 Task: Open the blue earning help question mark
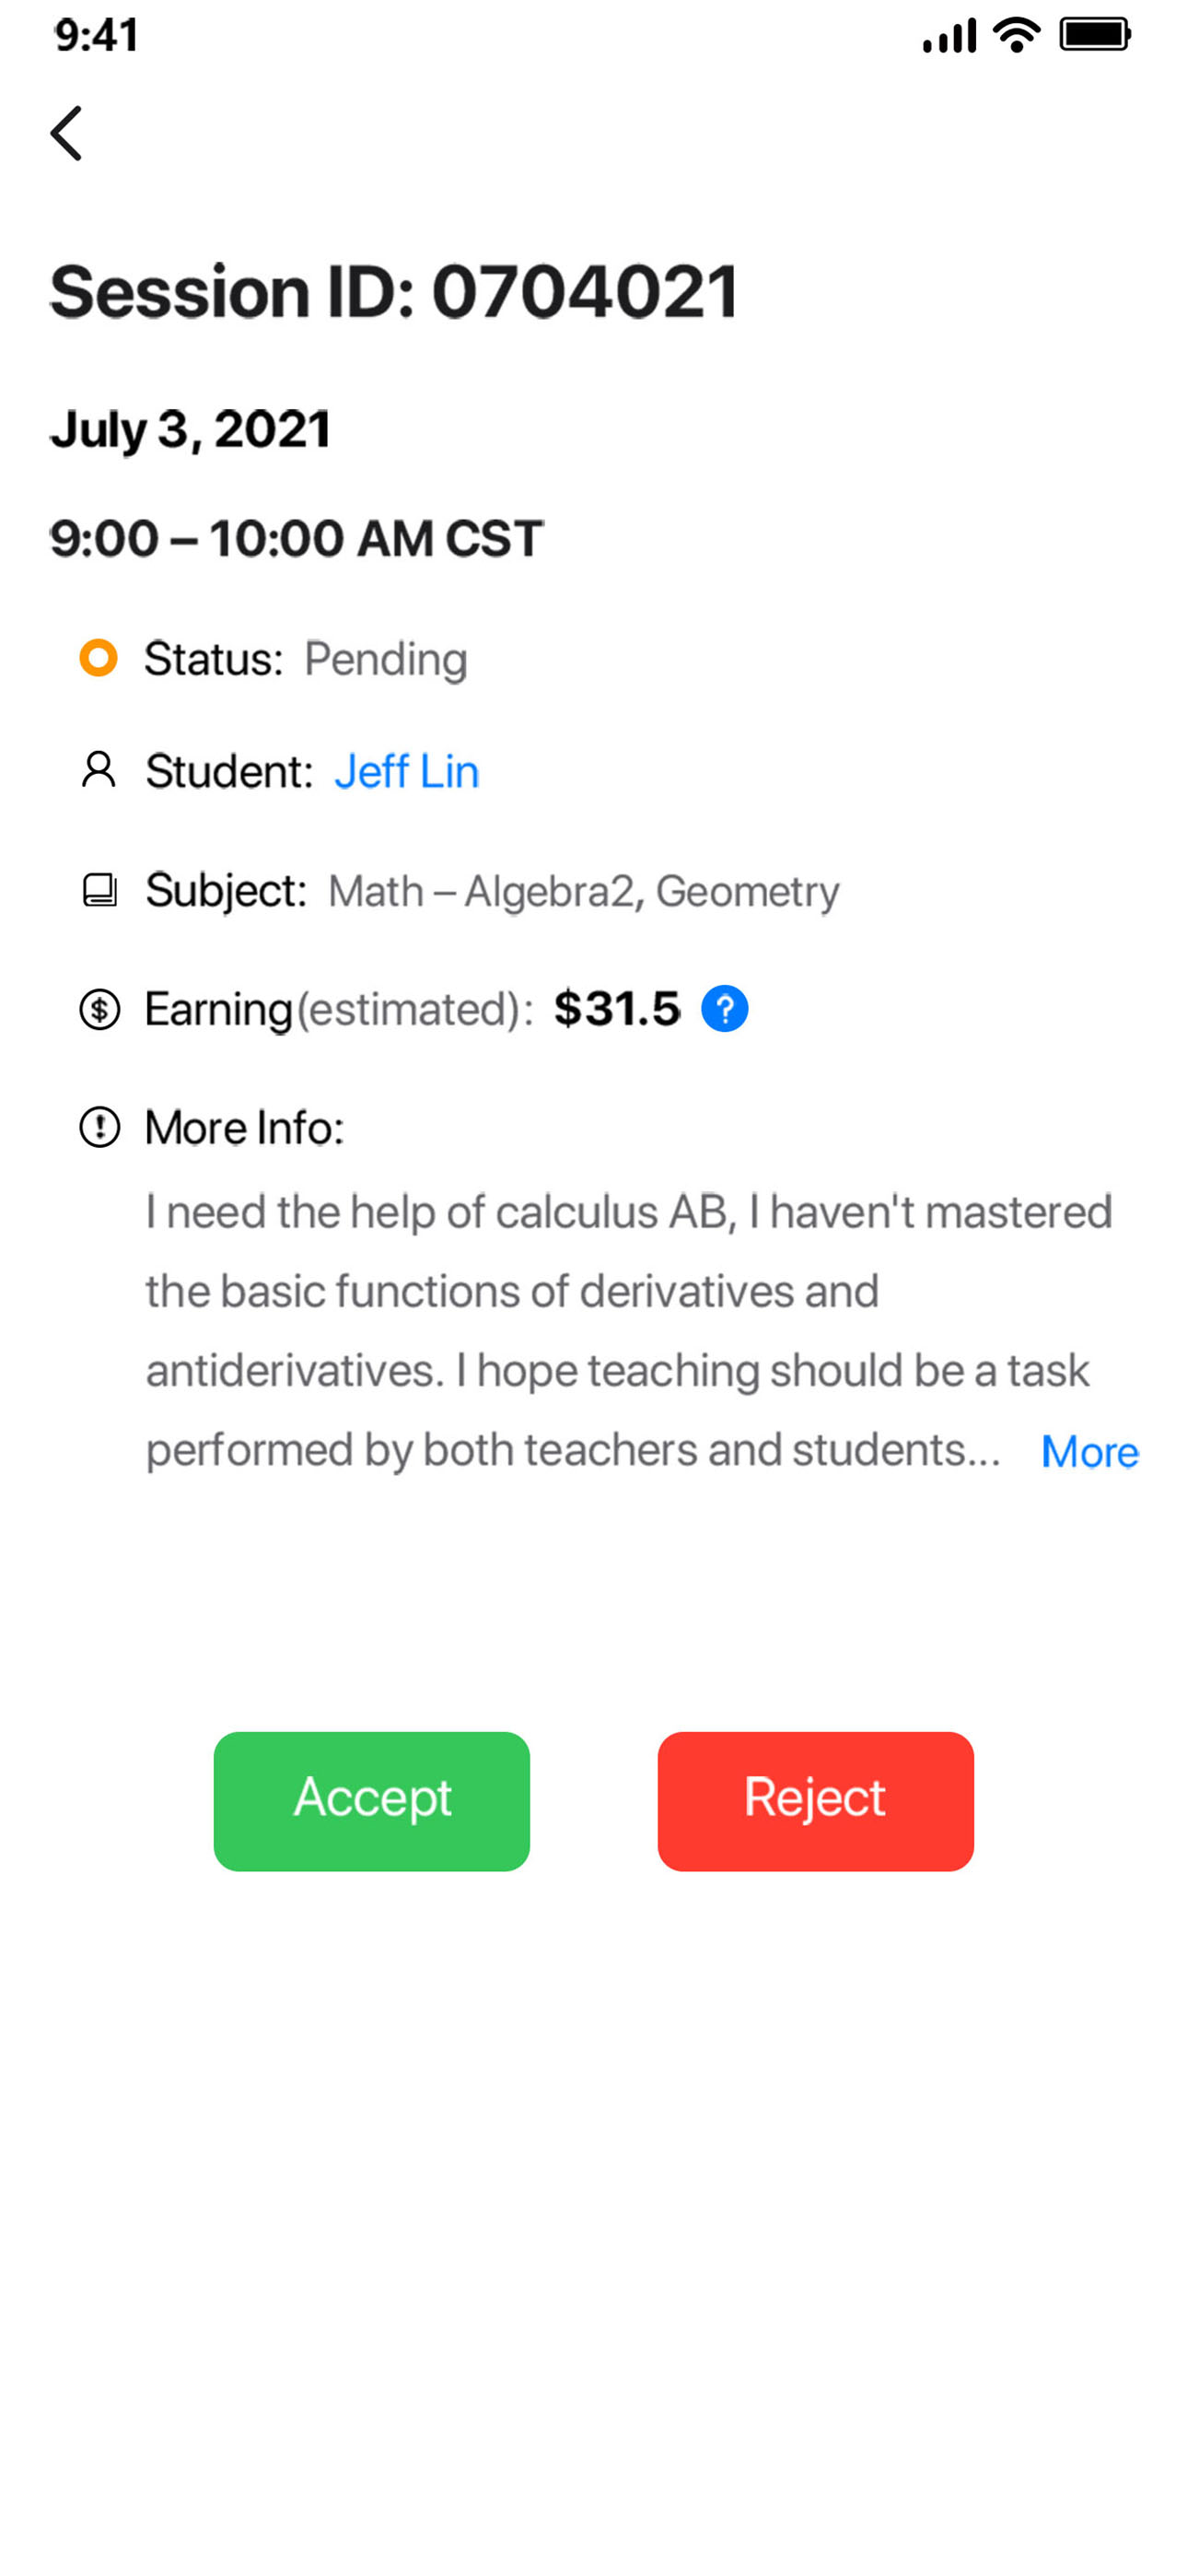(x=724, y=1008)
